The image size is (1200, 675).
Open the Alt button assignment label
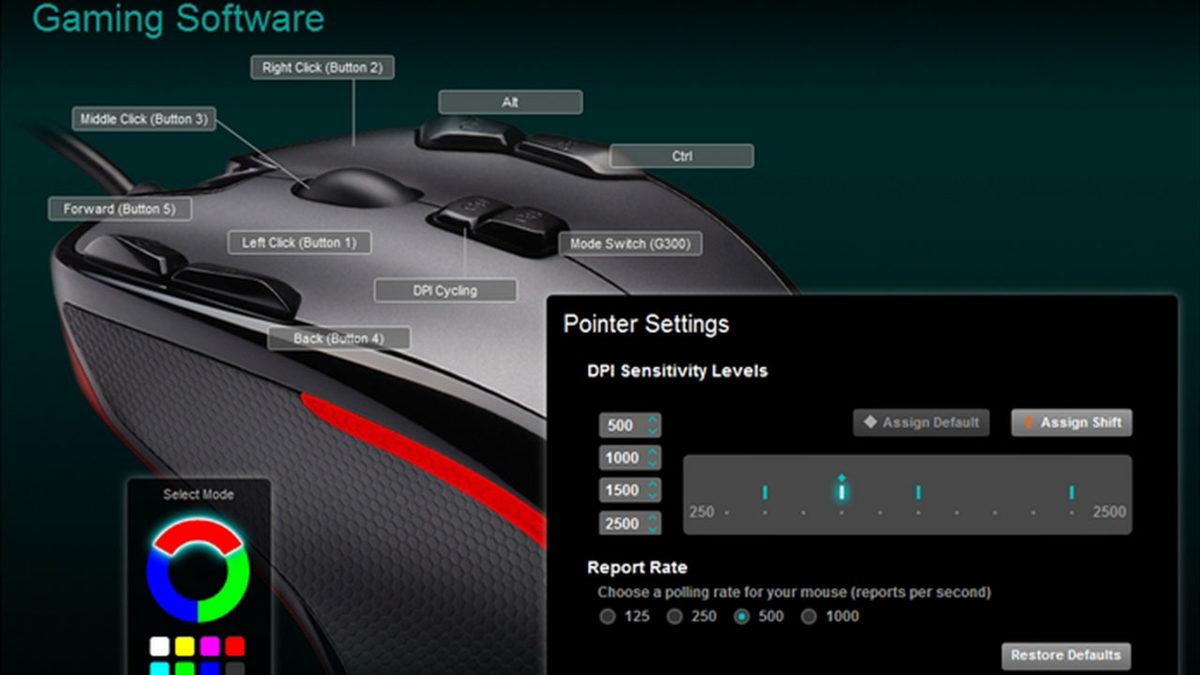click(510, 102)
